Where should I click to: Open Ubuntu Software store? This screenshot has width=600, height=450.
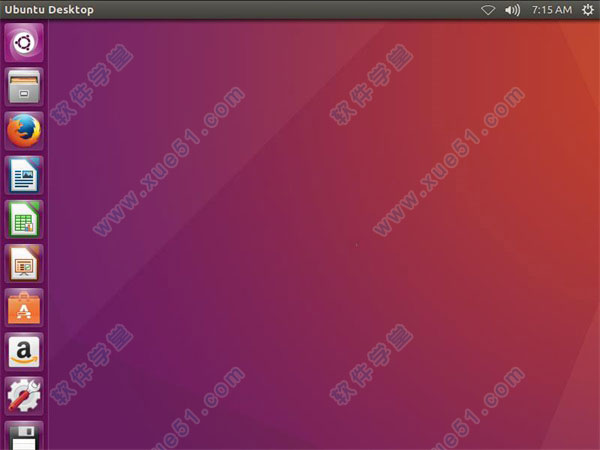click(24, 308)
